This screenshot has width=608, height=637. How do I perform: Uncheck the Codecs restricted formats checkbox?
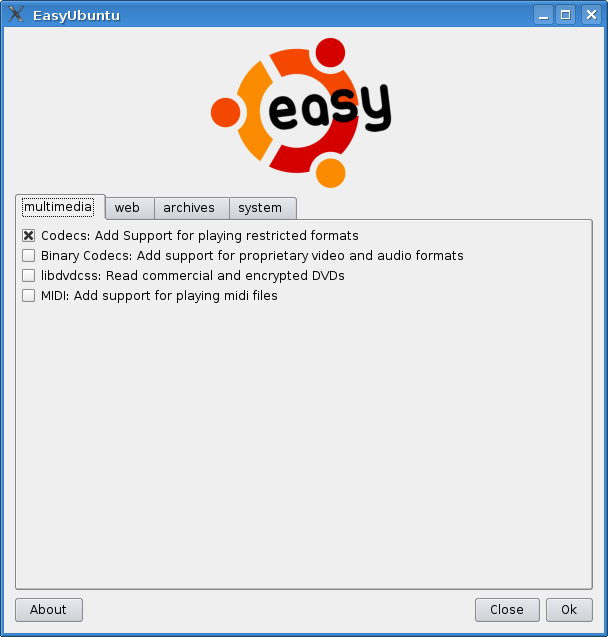pos(28,236)
